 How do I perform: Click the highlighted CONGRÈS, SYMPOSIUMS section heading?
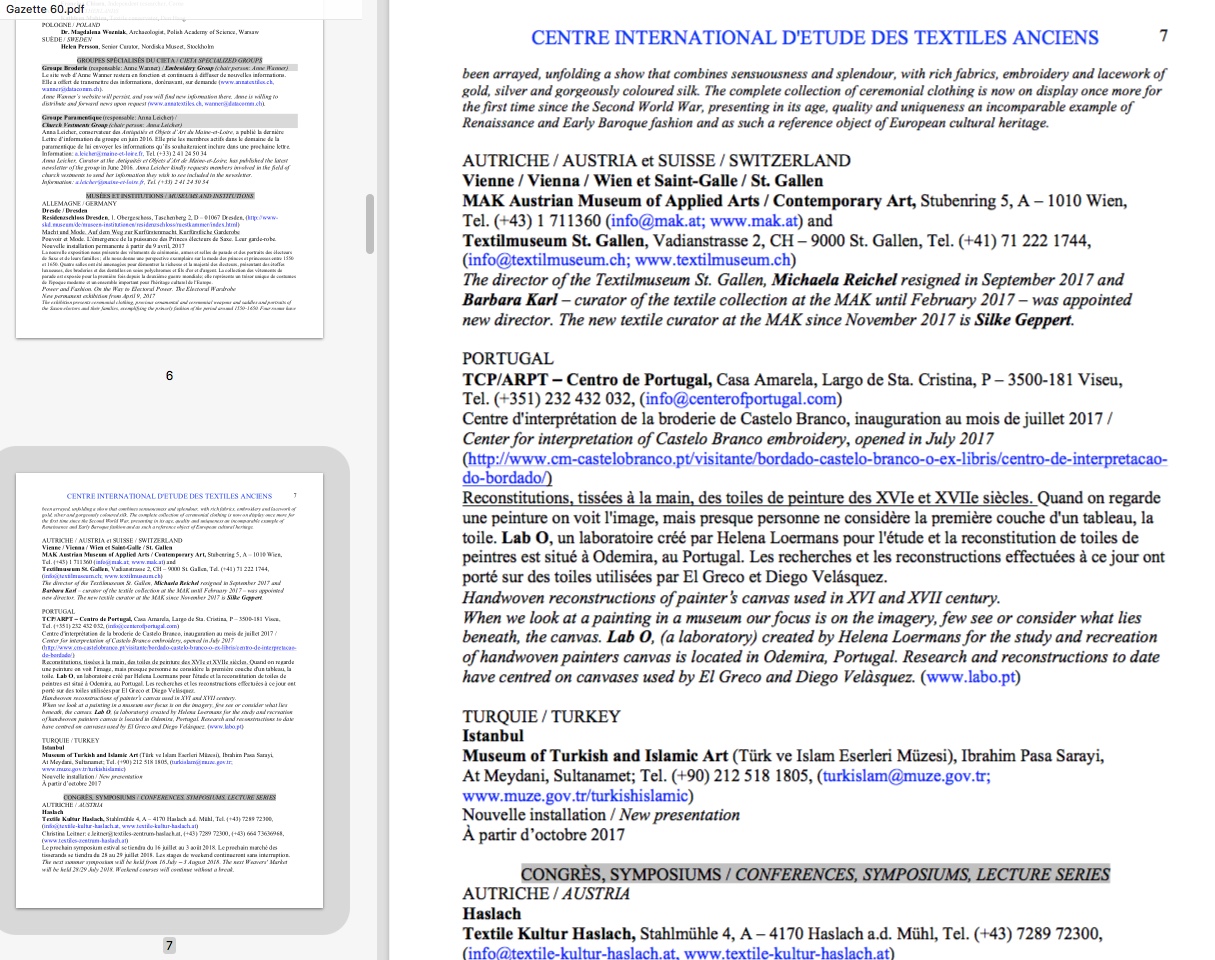click(815, 874)
